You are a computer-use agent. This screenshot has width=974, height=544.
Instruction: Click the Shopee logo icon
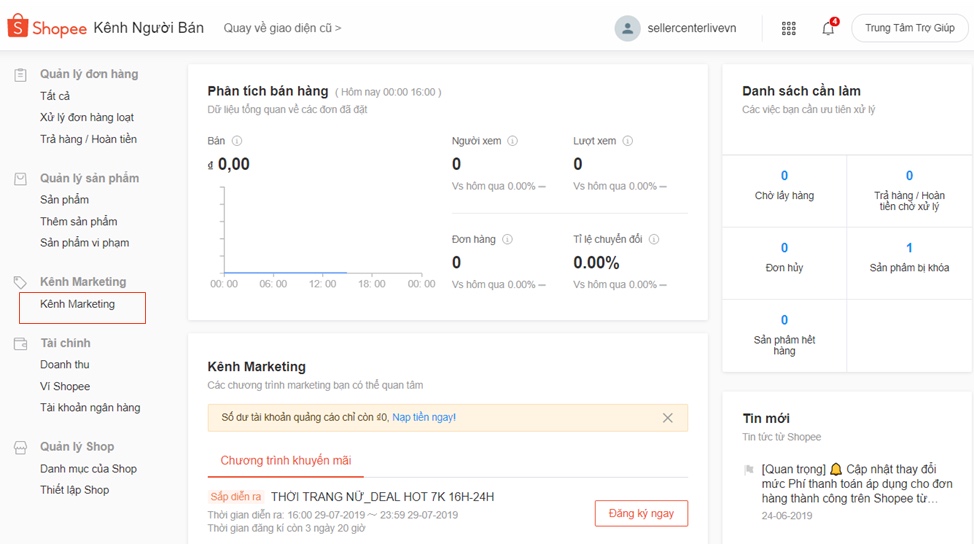coord(18,27)
